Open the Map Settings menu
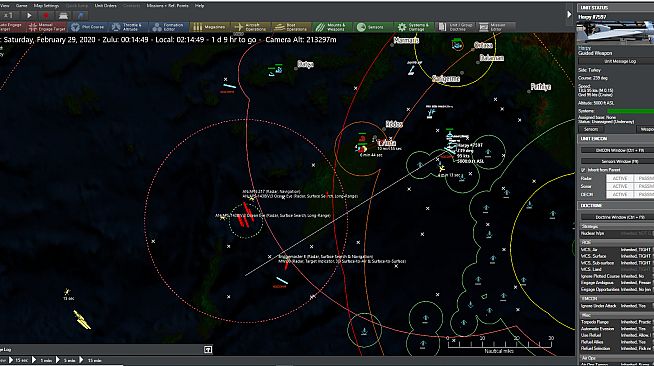Screen dimensions: 654x366 point(46,6)
